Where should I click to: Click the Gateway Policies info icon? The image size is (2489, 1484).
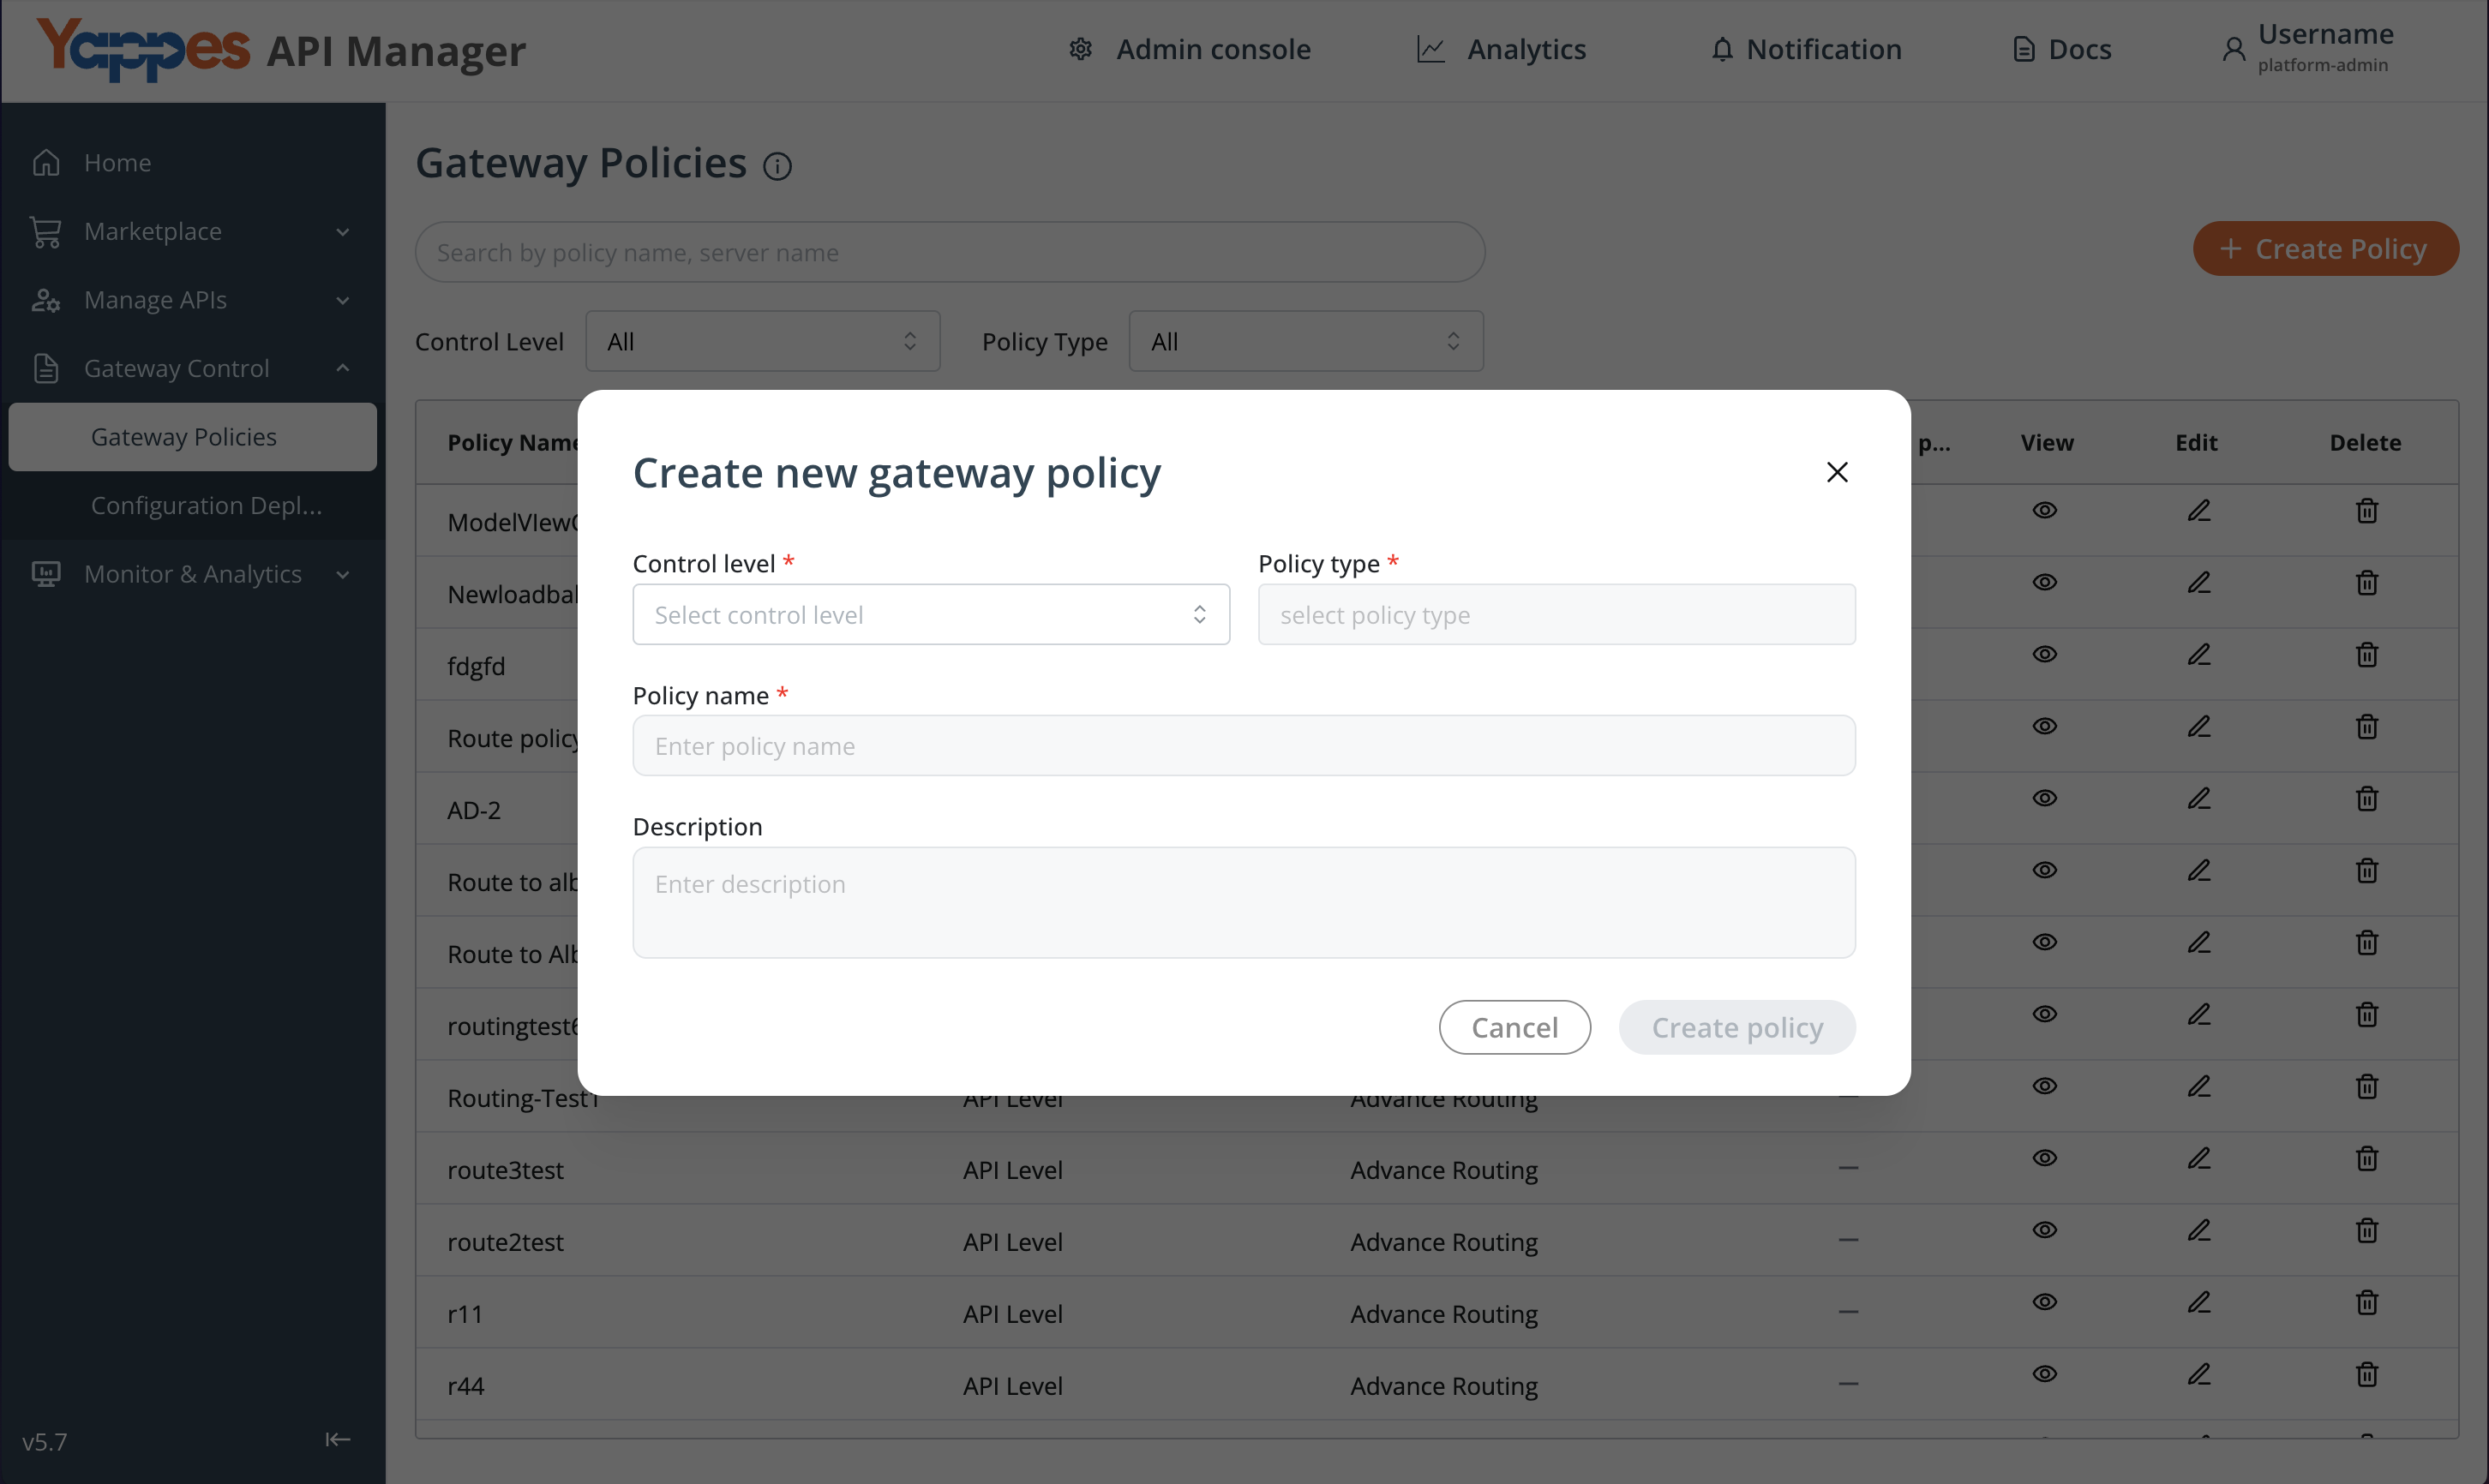(x=777, y=166)
